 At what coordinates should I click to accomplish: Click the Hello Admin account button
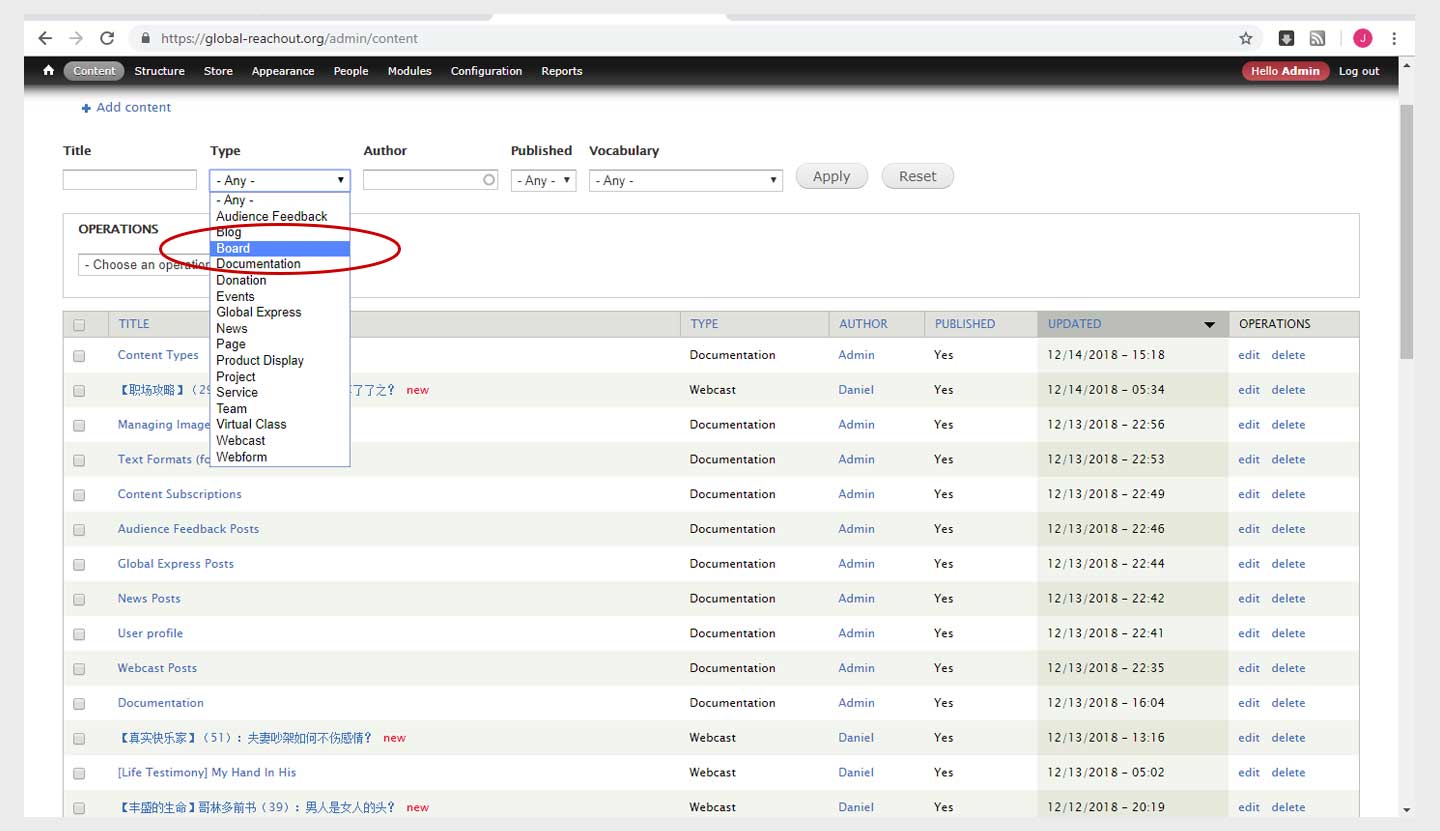[x=1285, y=71]
